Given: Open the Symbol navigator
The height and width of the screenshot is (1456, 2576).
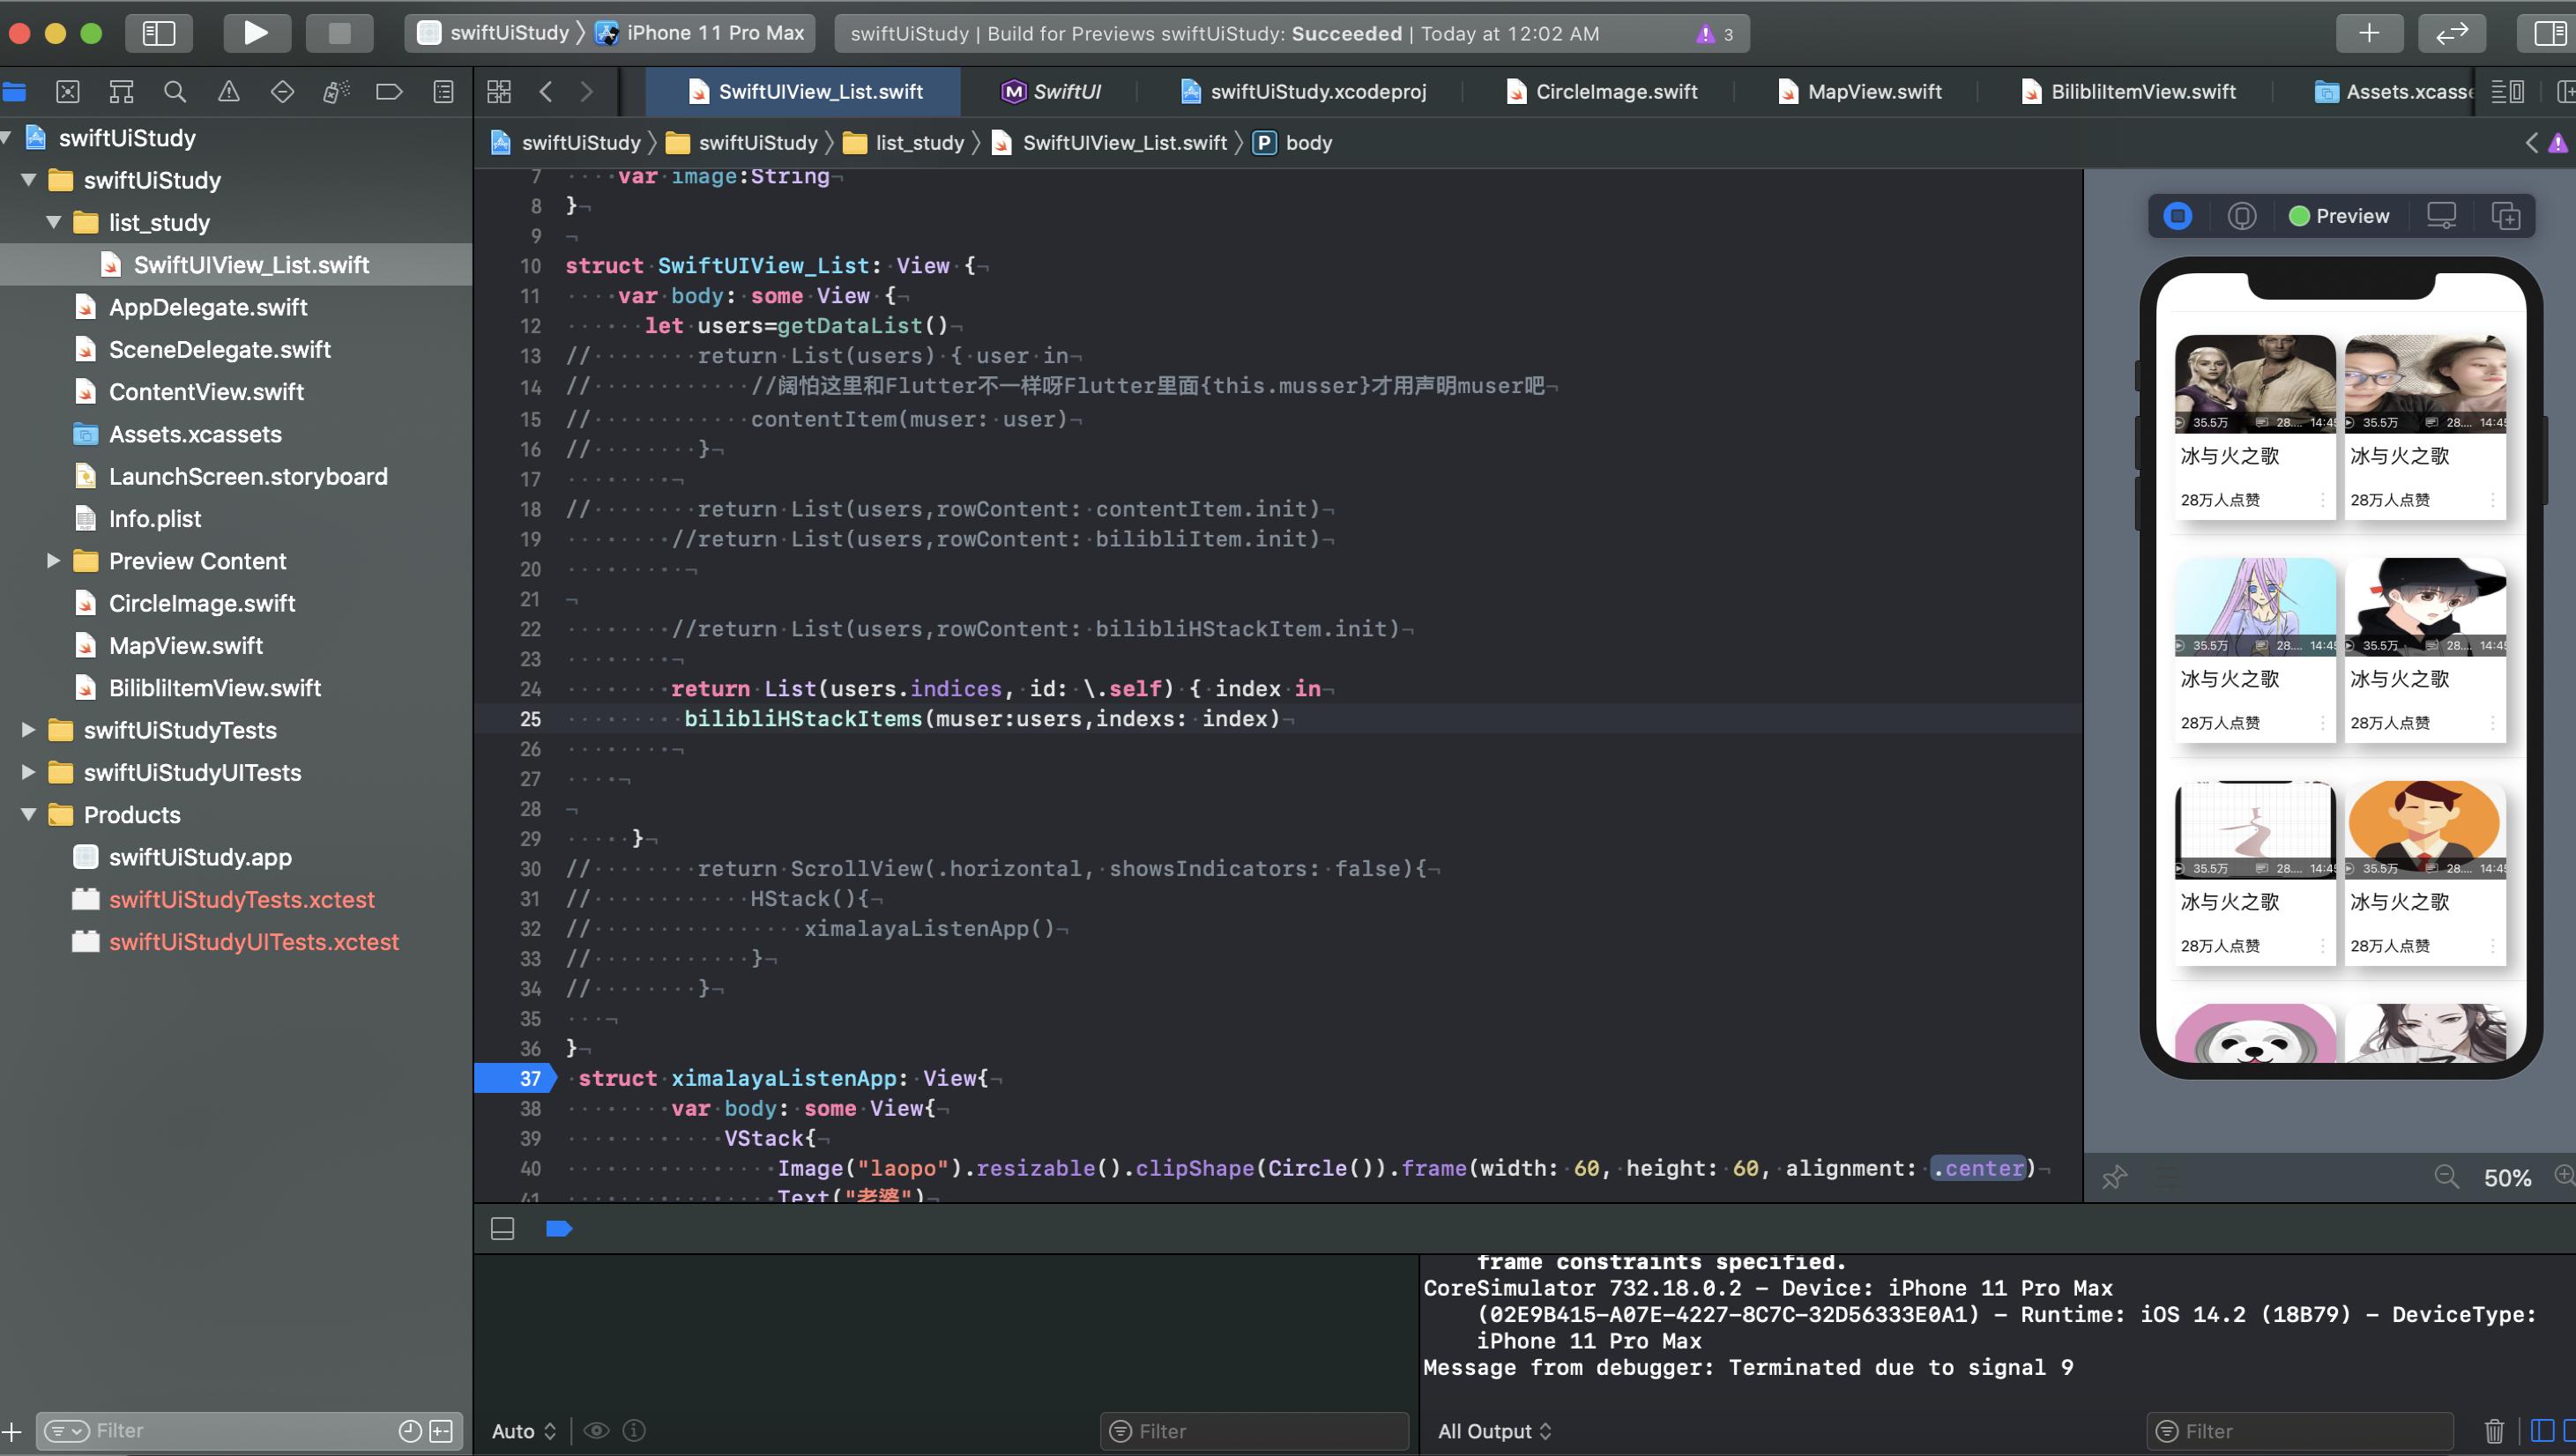Looking at the screenshot, I should (121, 92).
